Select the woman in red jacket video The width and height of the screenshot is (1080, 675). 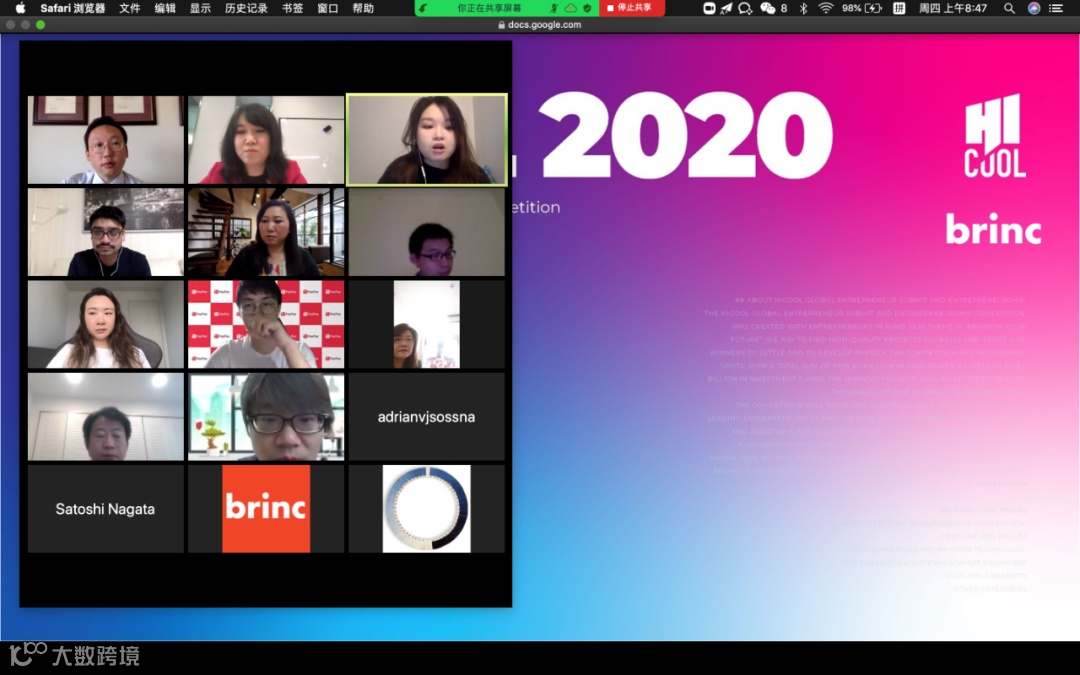[x=266, y=140]
